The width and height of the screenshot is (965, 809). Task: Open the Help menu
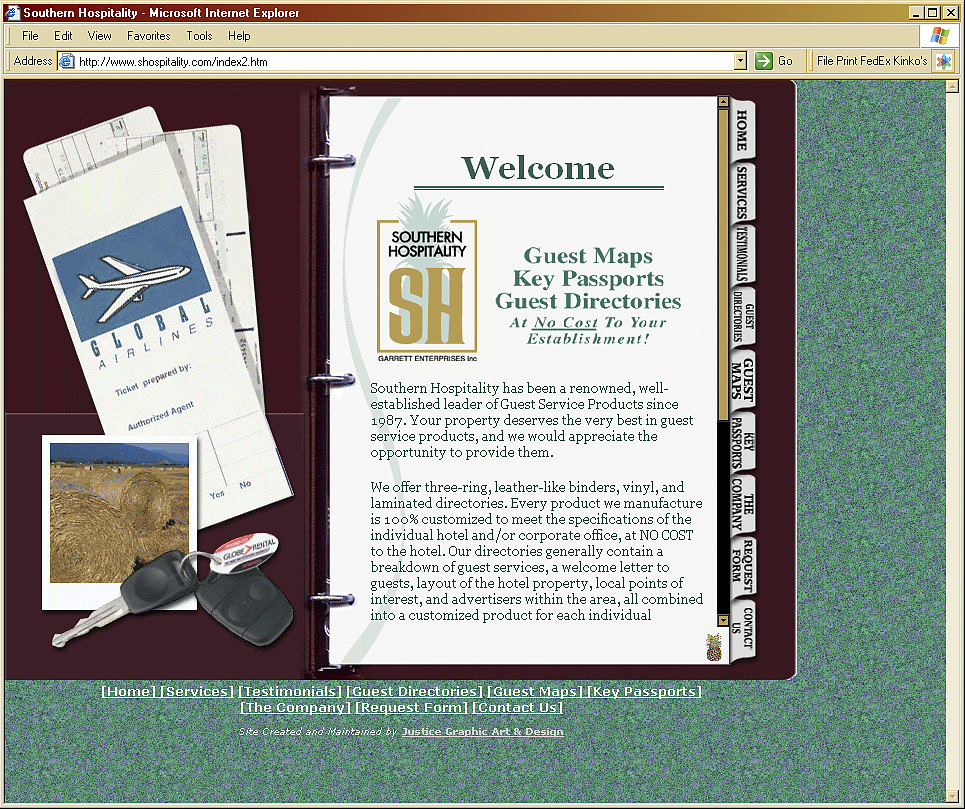239,36
